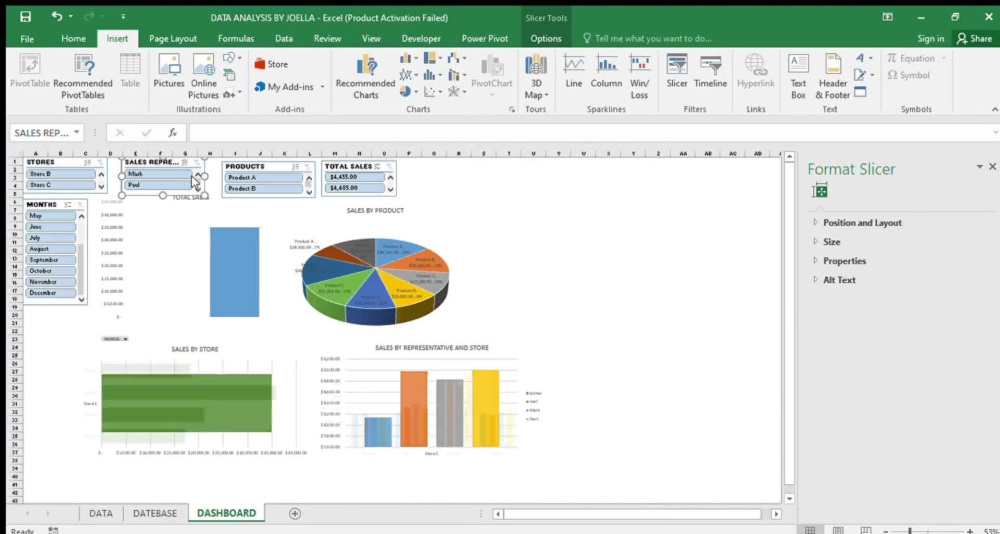Click Sign in
The width and height of the screenshot is (1000, 534).
click(x=930, y=38)
